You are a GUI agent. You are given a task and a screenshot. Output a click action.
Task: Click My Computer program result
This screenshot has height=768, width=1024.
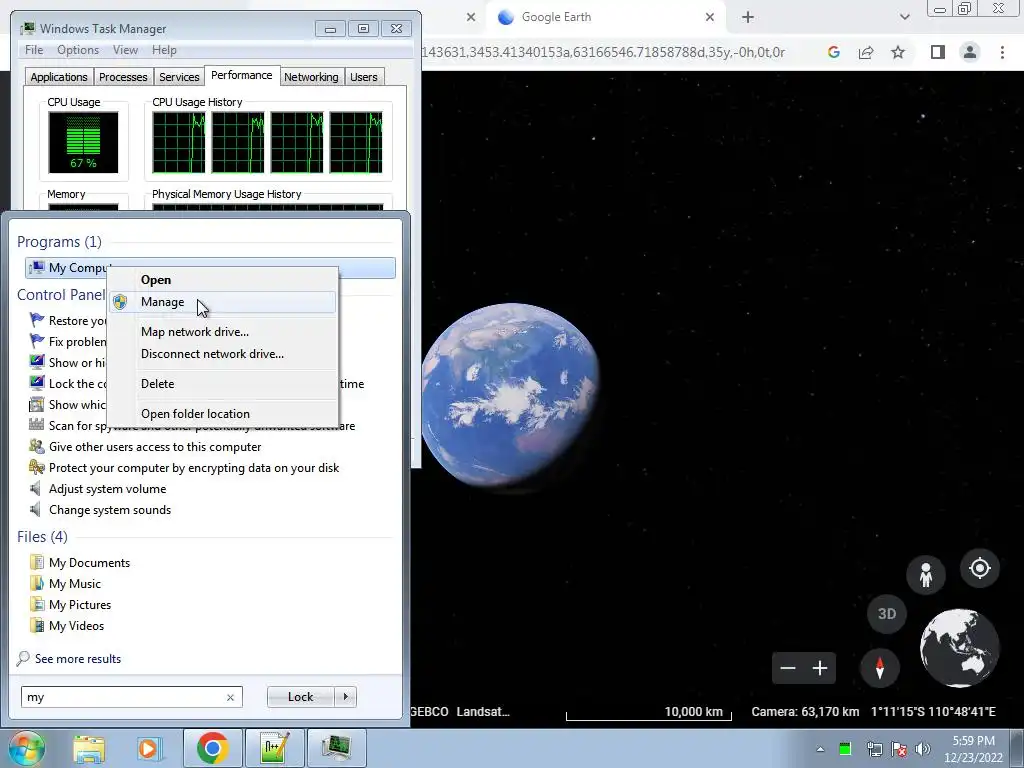tap(210, 268)
